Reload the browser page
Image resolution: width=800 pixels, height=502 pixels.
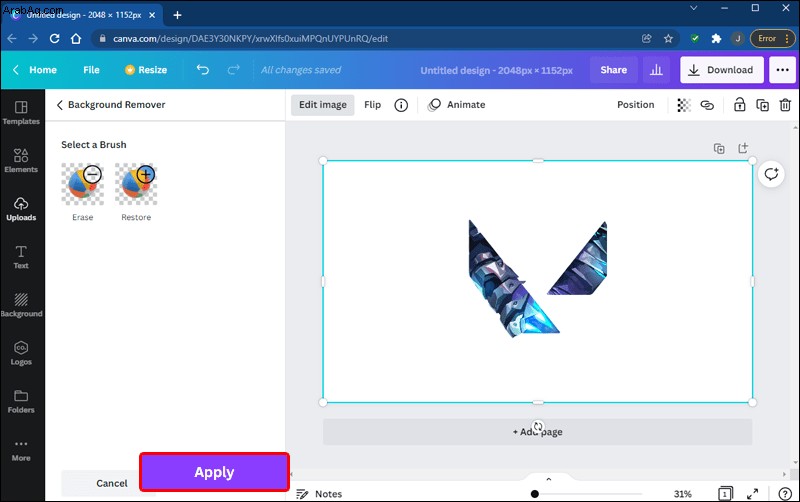55,38
